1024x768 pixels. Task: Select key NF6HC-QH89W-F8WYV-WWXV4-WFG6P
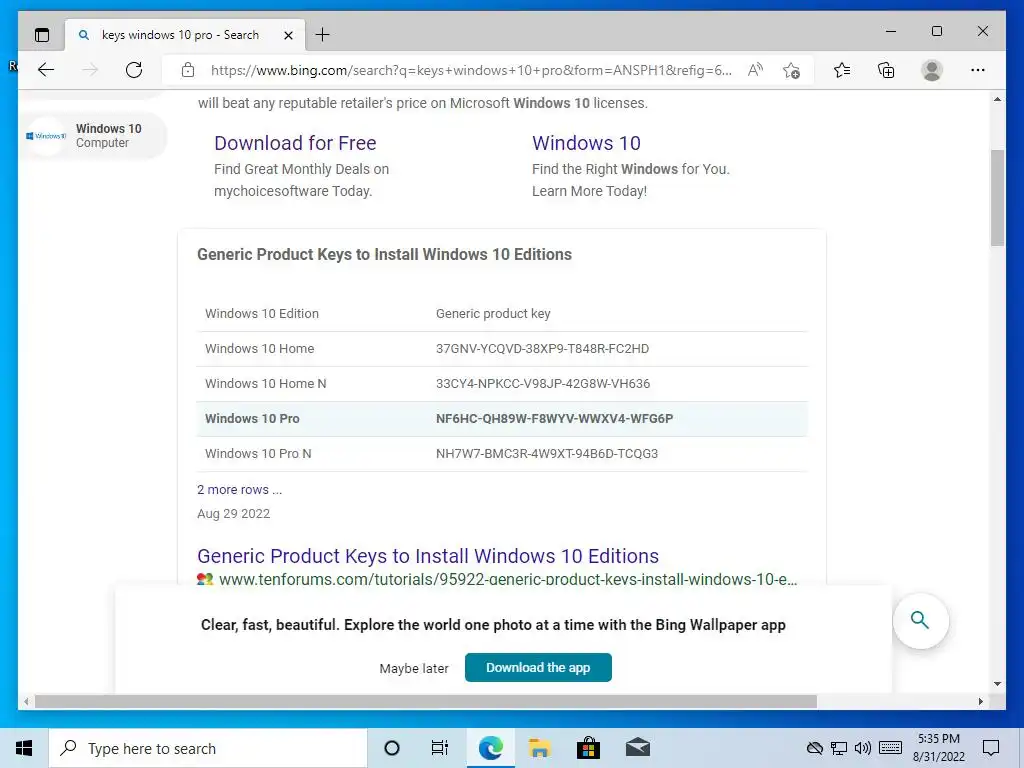click(554, 419)
